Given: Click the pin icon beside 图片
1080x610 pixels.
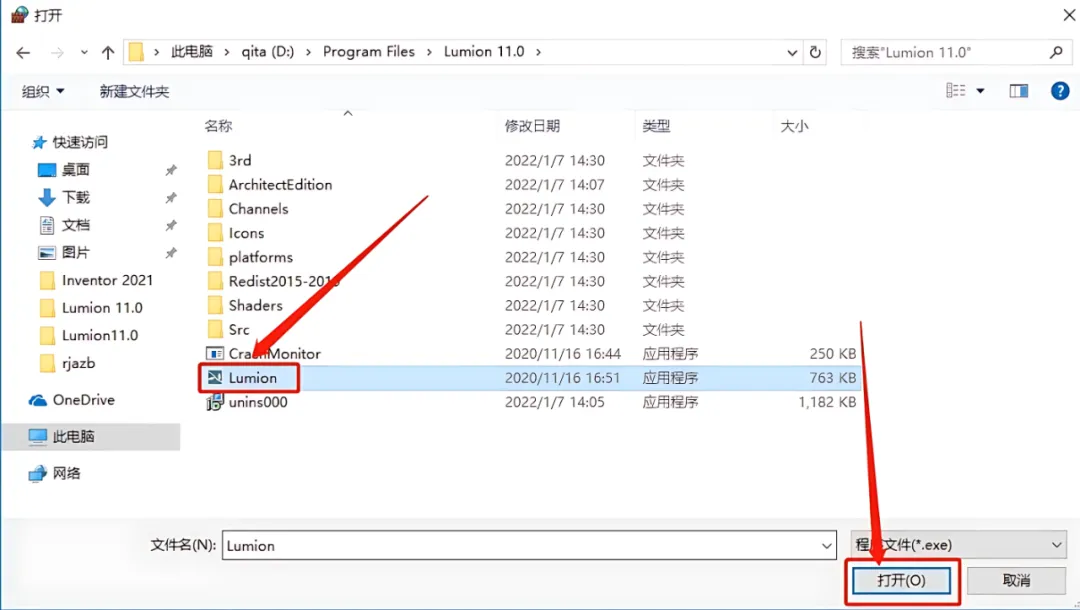Looking at the screenshot, I should click(171, 253).
